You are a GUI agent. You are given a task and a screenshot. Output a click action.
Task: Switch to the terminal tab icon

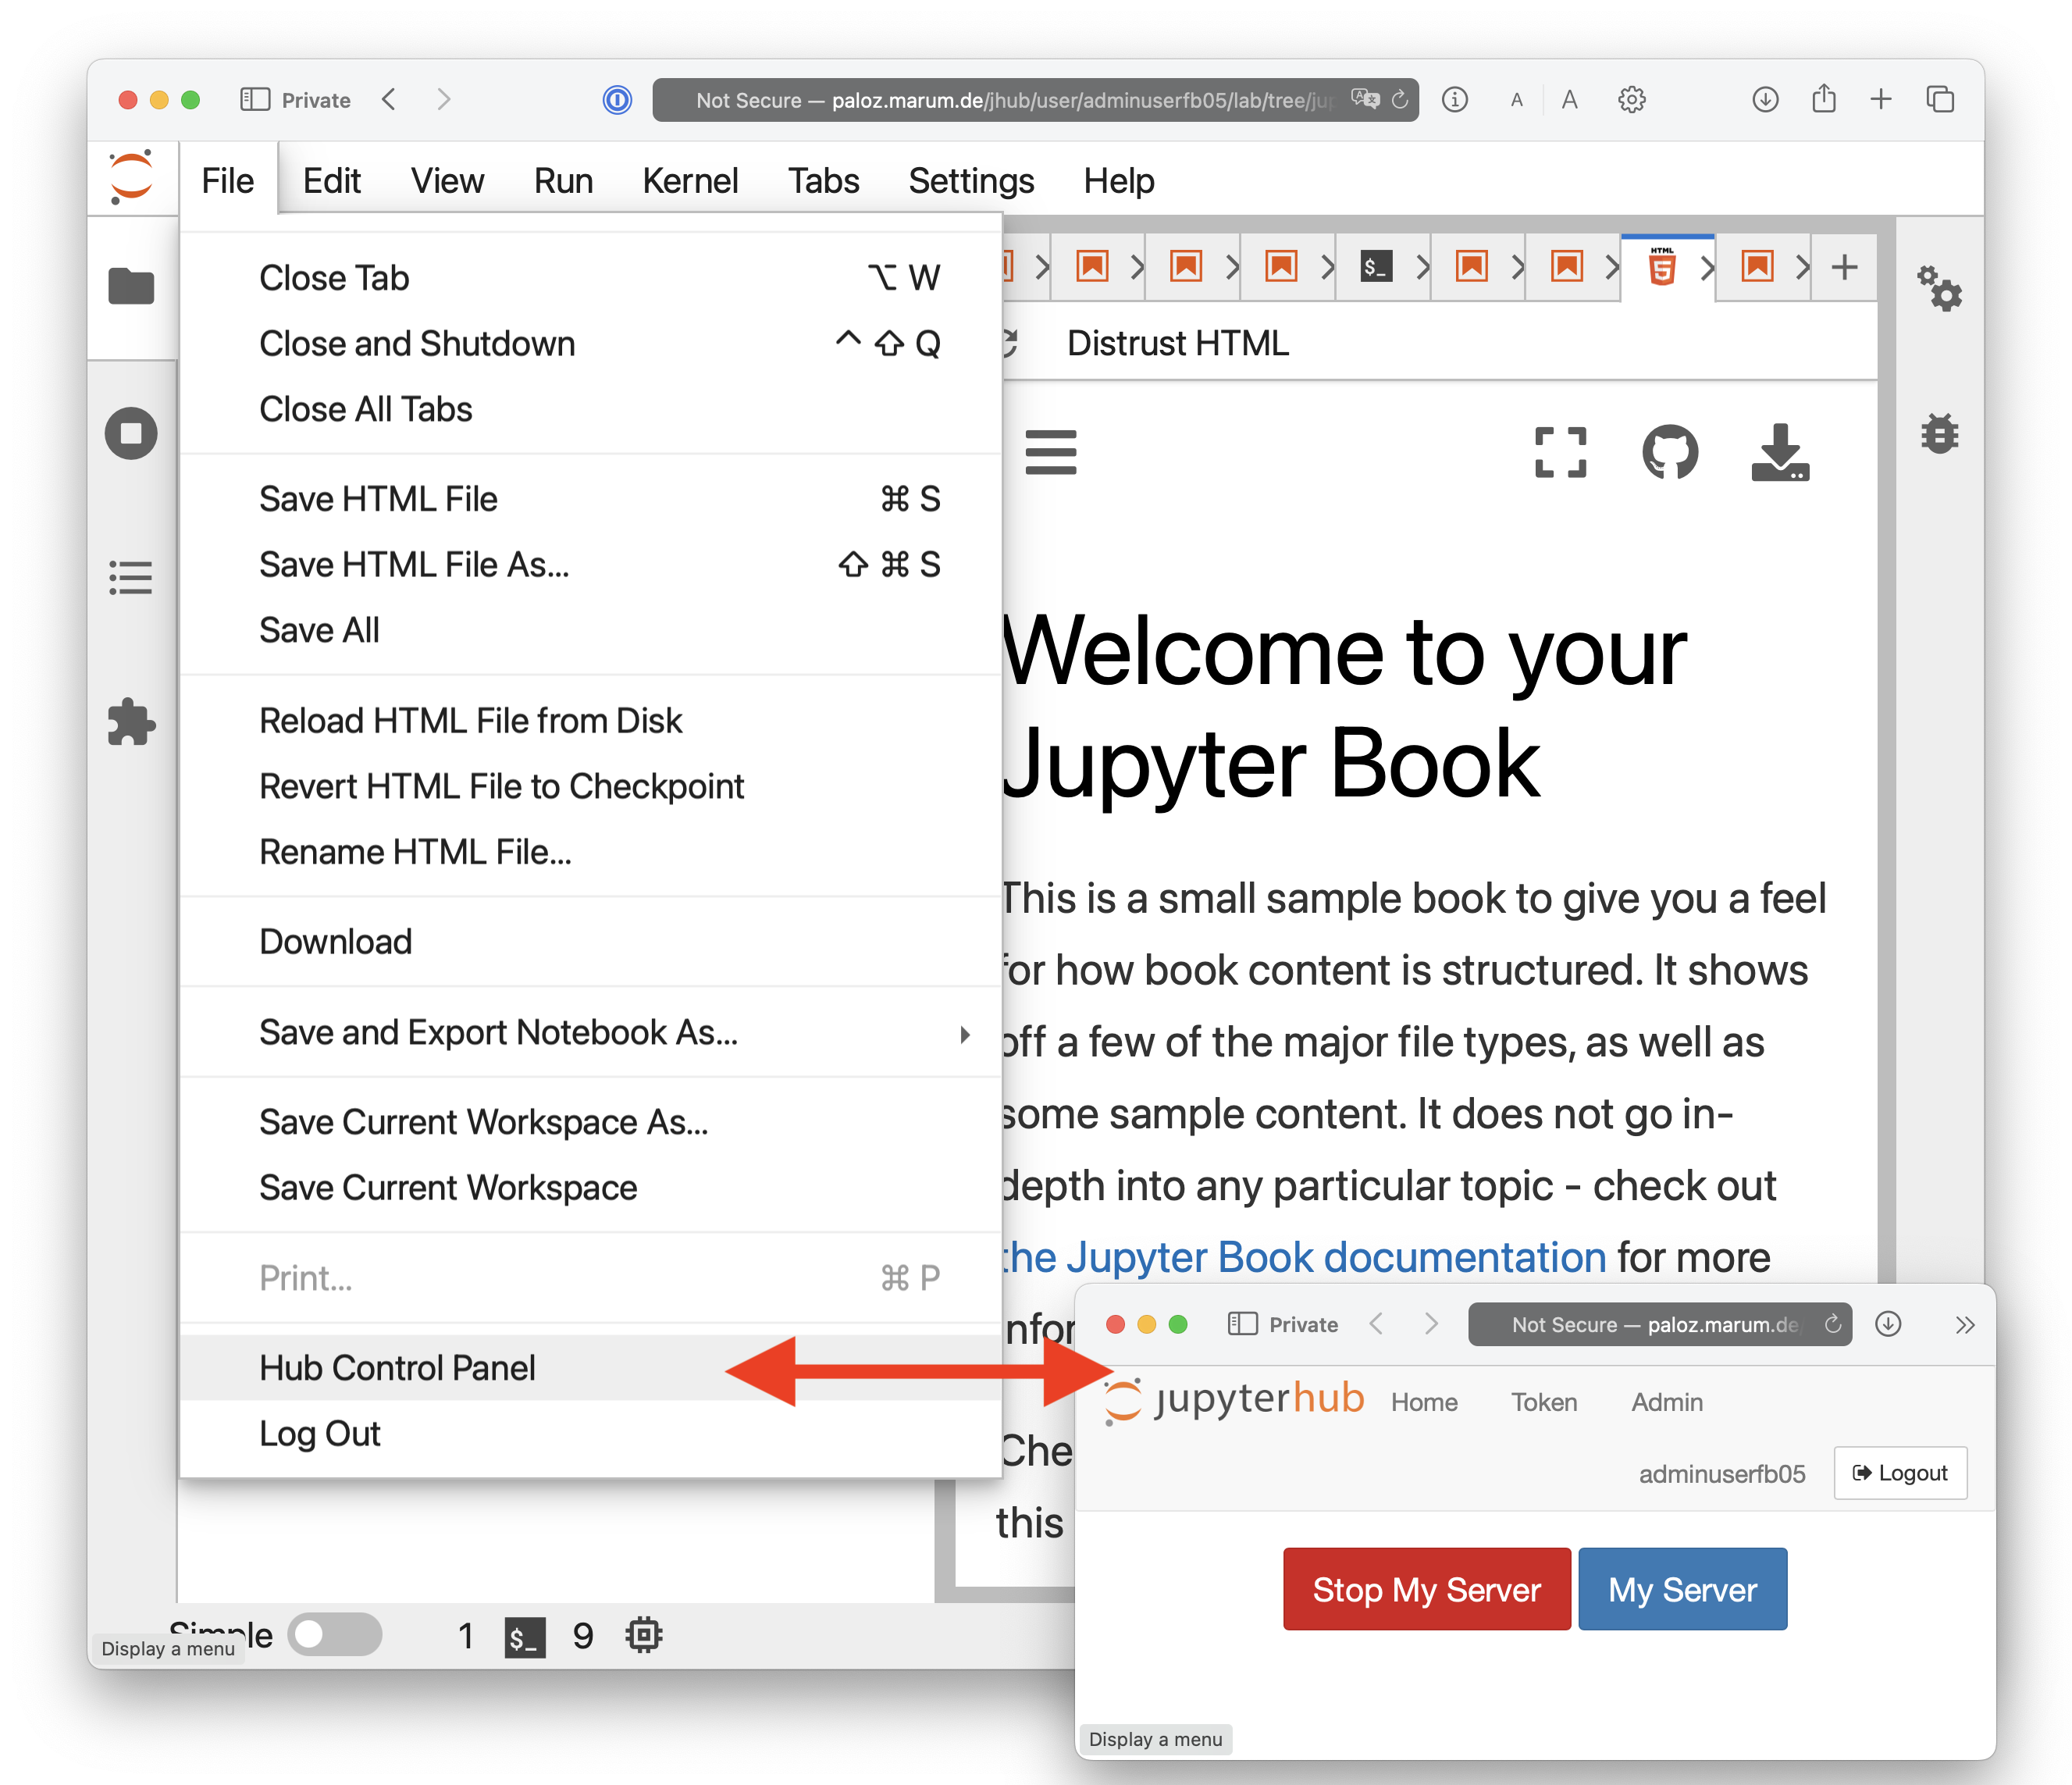pos(1377,266)
